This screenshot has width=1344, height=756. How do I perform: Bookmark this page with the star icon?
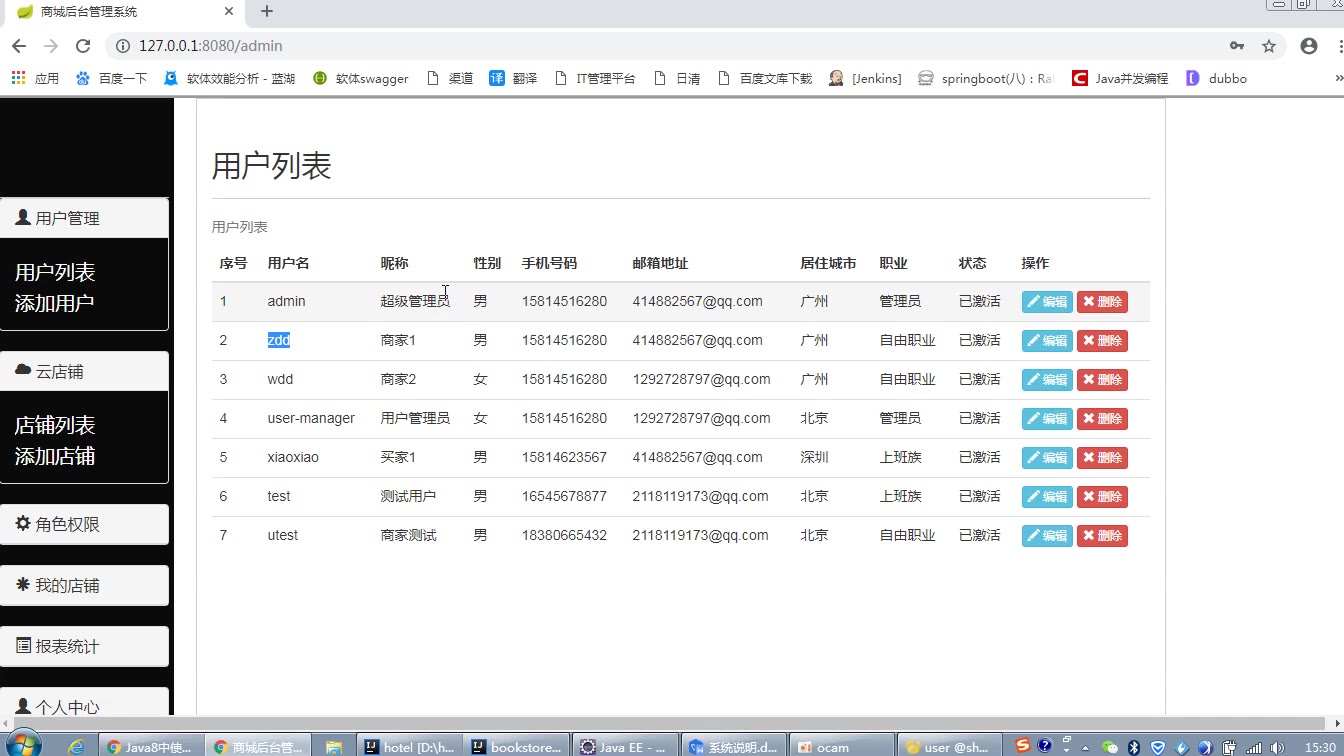tap(1269, 46)
